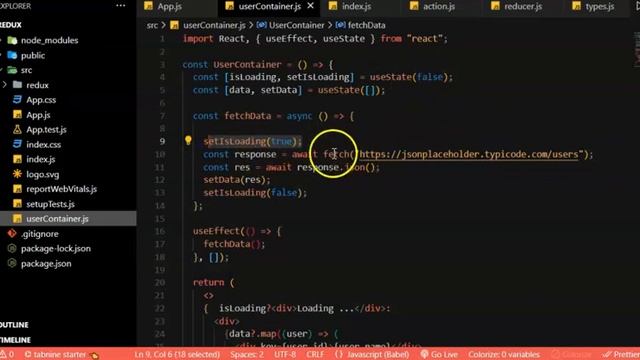Click the src folder icon

pyautogui.click(x=13, y=70)
